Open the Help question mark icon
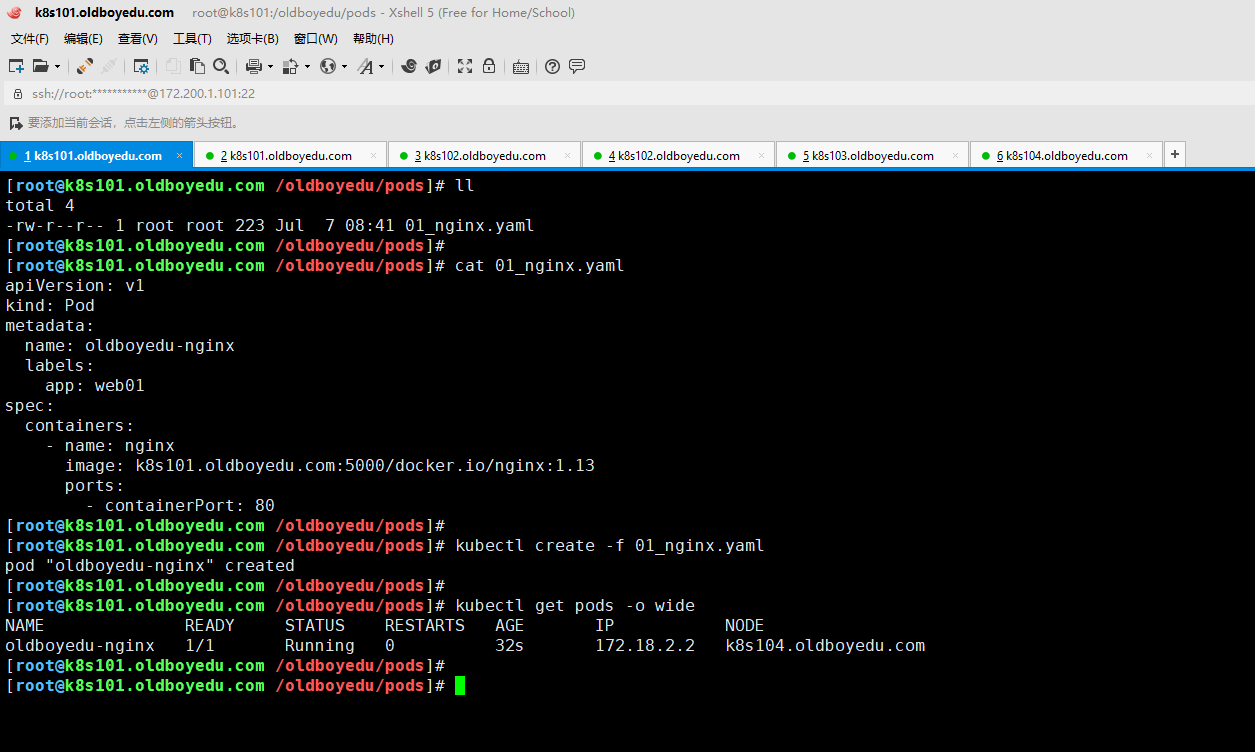 click(552, 67)
